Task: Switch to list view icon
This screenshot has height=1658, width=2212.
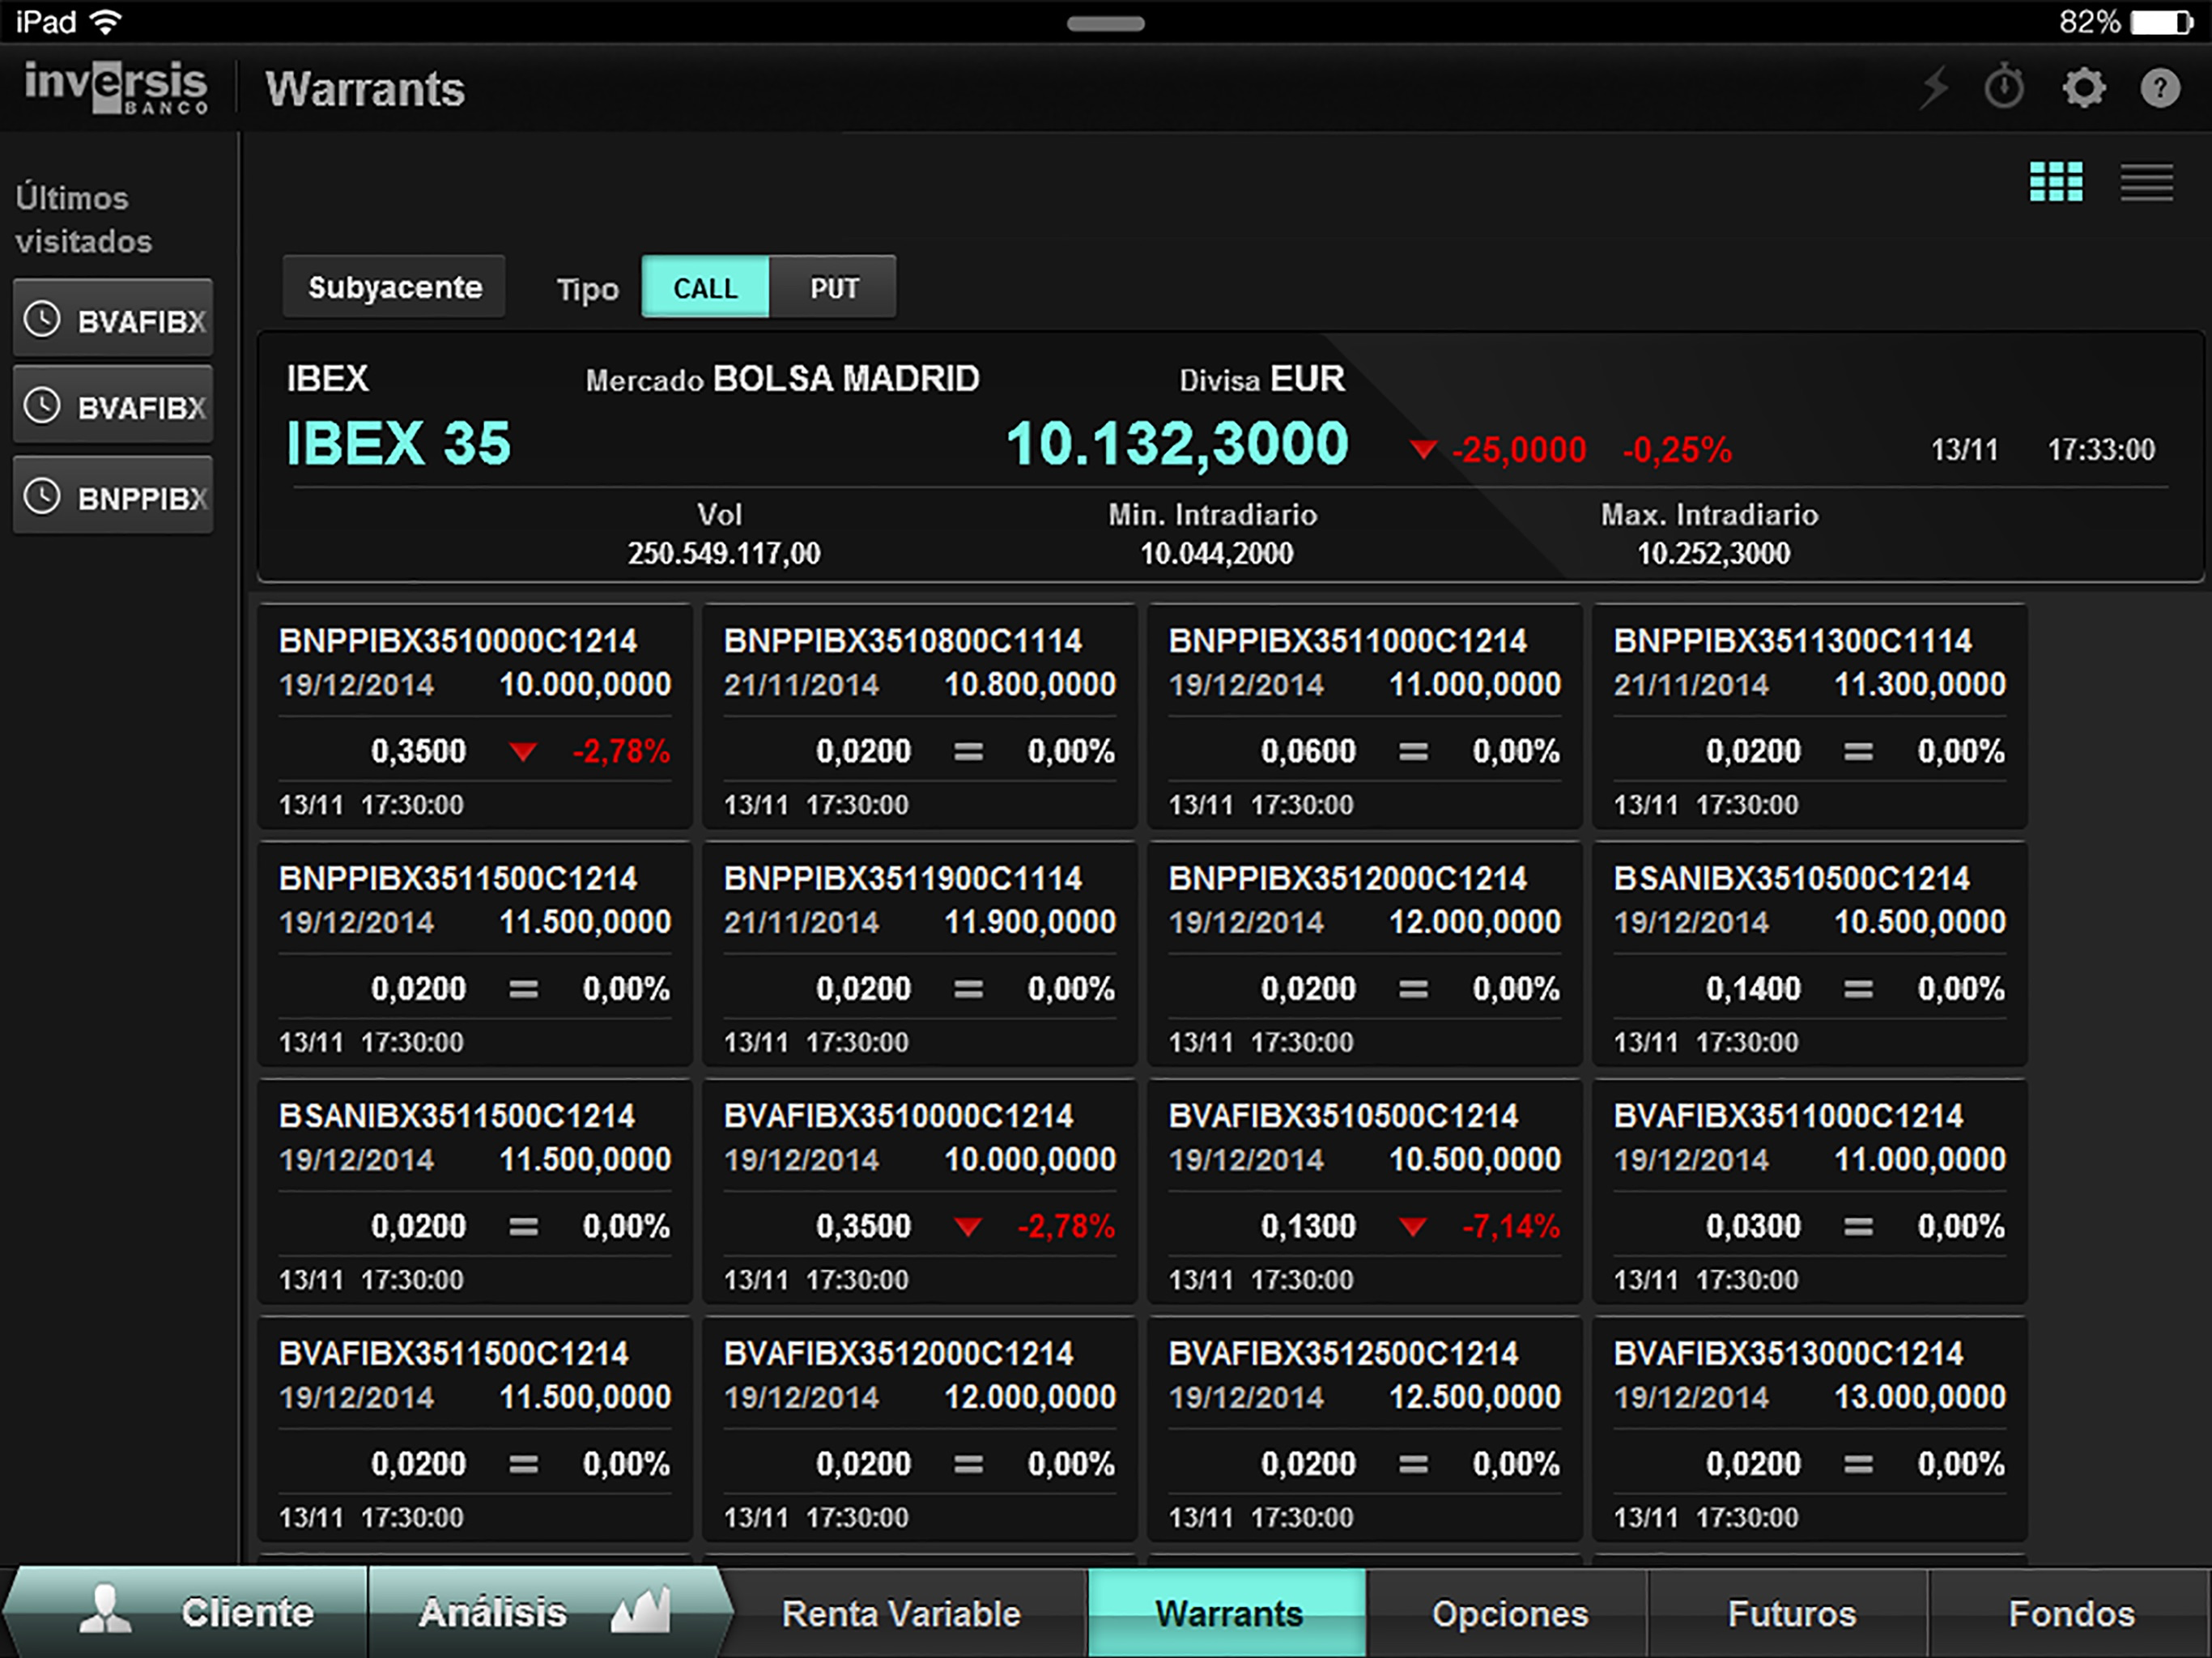Action: click(2147, 182)
